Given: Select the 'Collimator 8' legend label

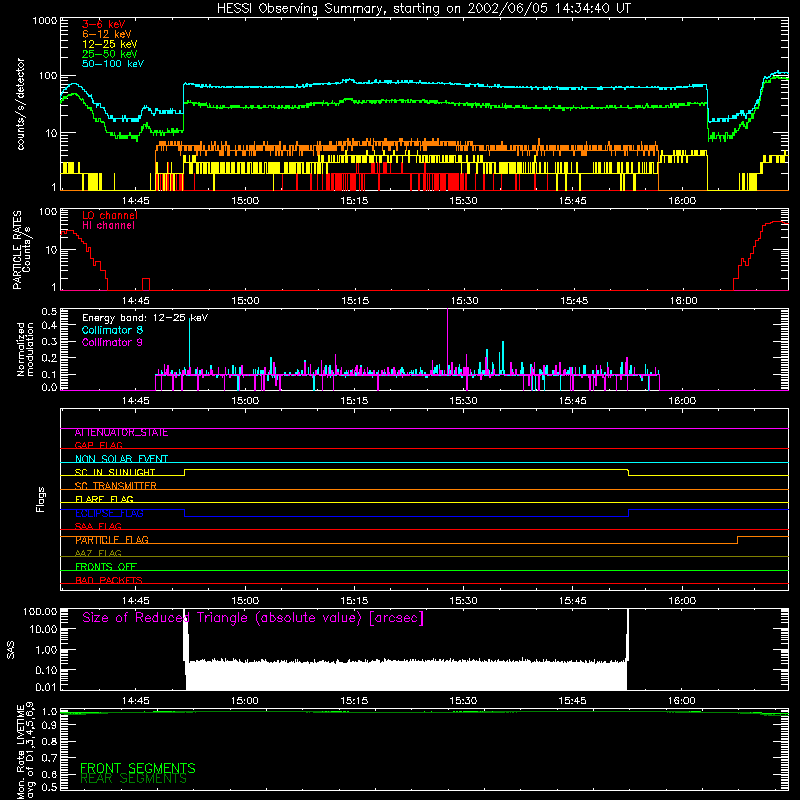Looking at the screenshot, I should point(112,330).
